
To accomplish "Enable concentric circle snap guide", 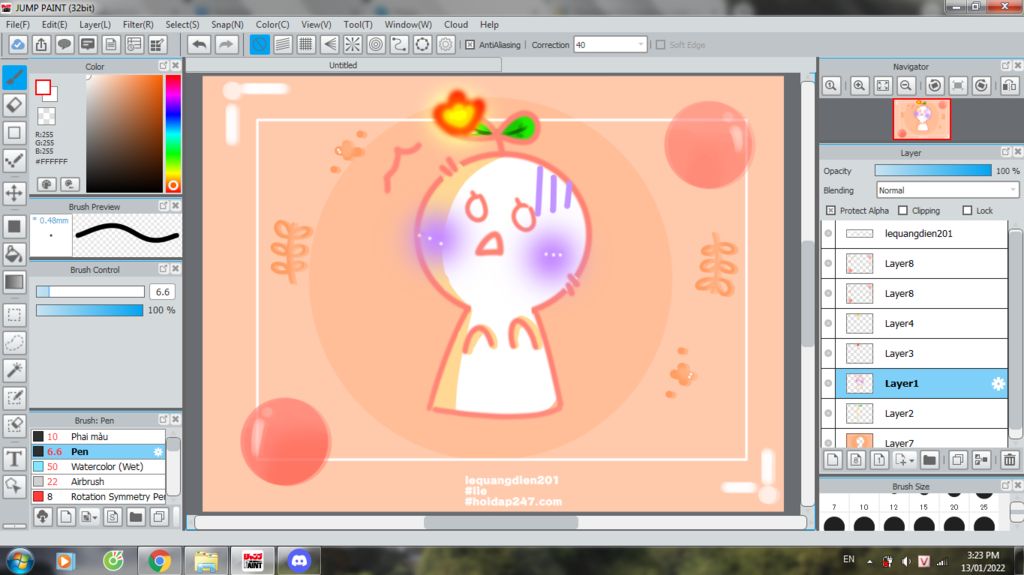I will pyautogui.click(x=376, y=44).
